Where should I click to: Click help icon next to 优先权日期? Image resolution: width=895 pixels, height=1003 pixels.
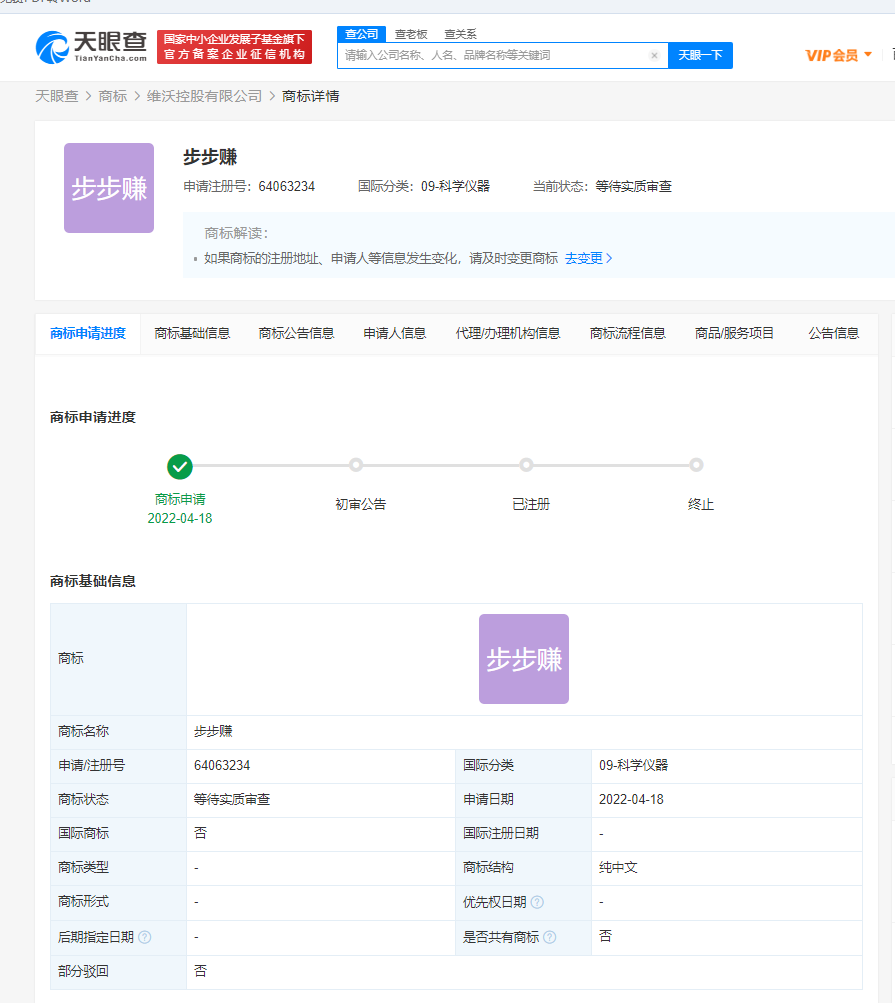click(537, 902)
